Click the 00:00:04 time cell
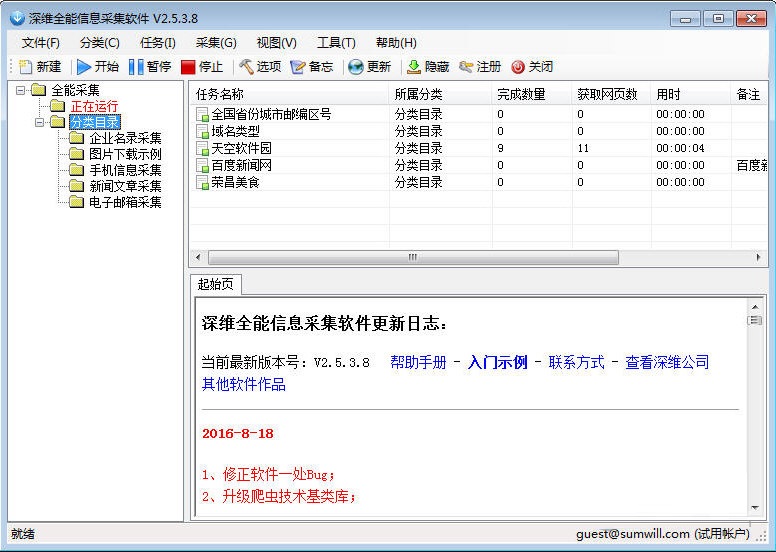This screenshot has width=776, height=552. pos(680,148)
